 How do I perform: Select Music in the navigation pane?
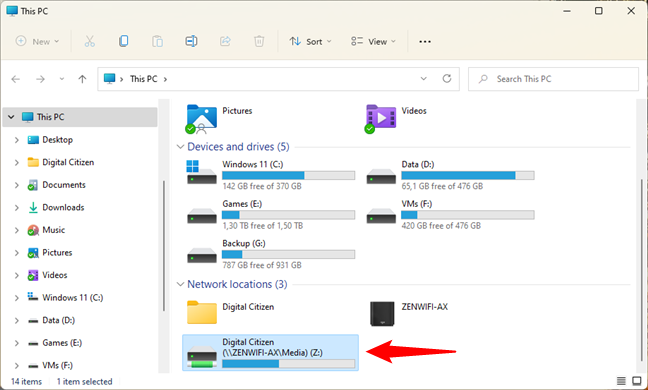[53, 230]
